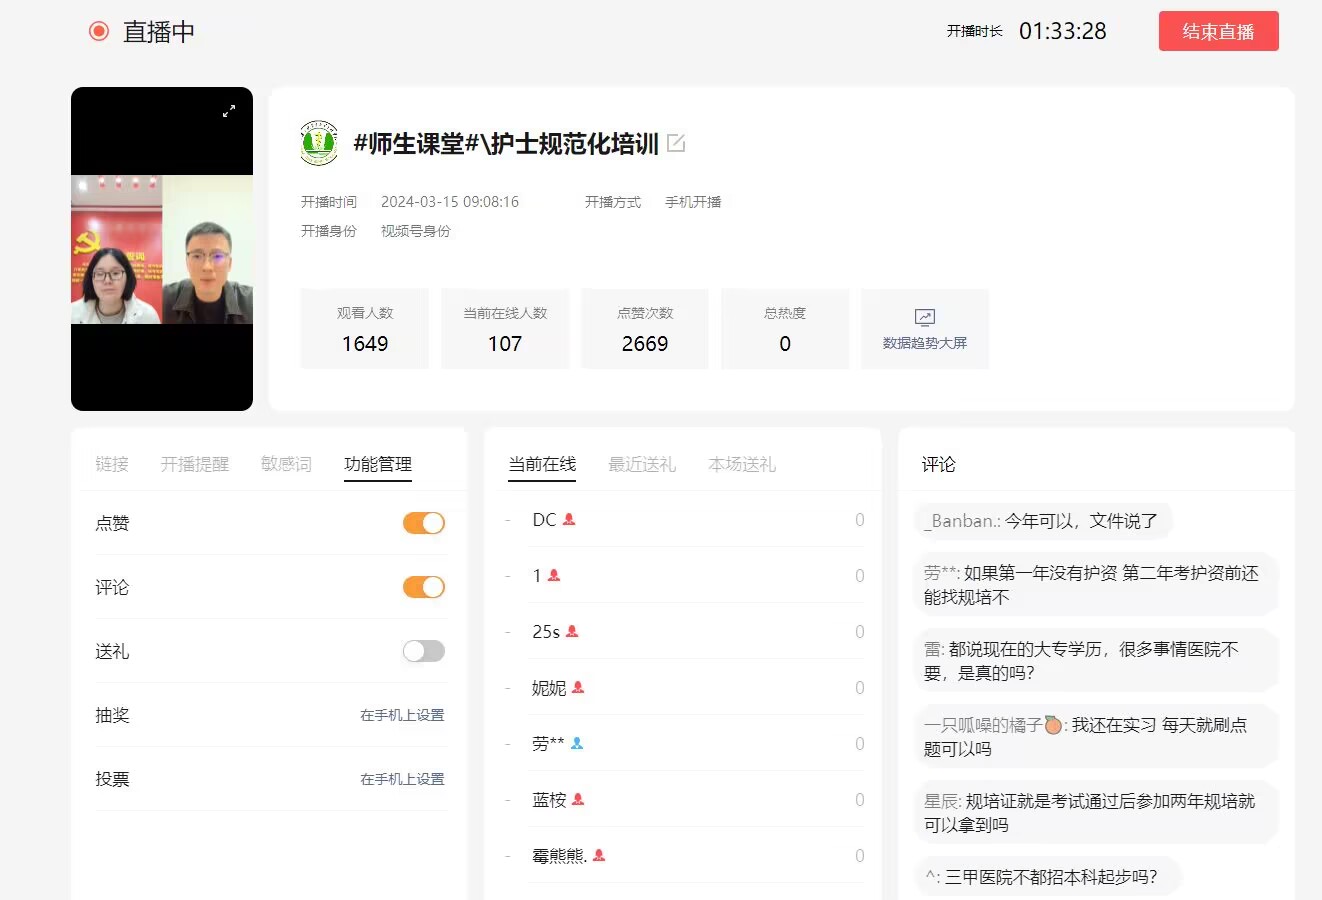This screenshot has height=900, width=1322.
Task: Turn off the 评论 comments switch
Action: 423,587
